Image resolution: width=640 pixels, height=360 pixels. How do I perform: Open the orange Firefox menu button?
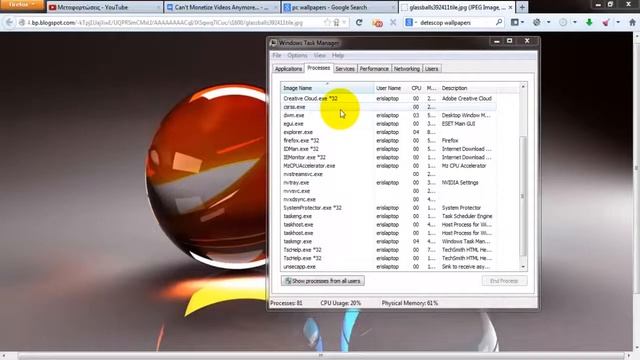21,5
